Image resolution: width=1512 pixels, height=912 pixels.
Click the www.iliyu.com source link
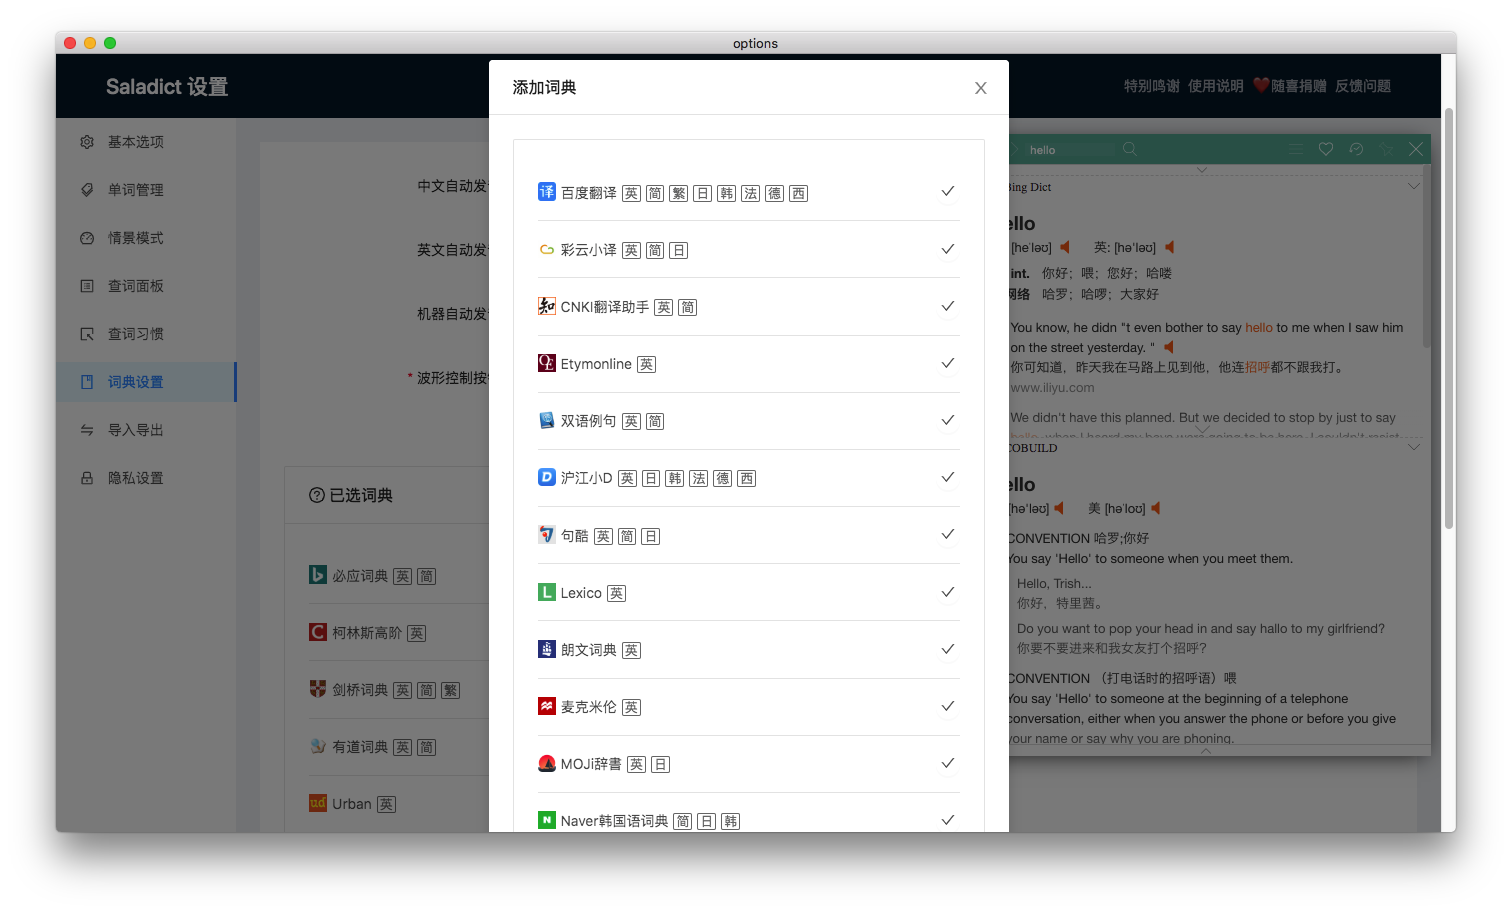pos(1052,388)
